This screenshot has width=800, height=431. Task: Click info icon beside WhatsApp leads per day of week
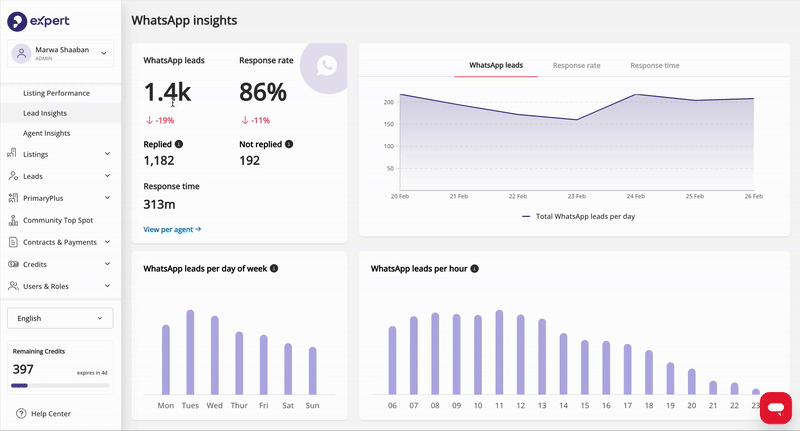click(274, 268)
